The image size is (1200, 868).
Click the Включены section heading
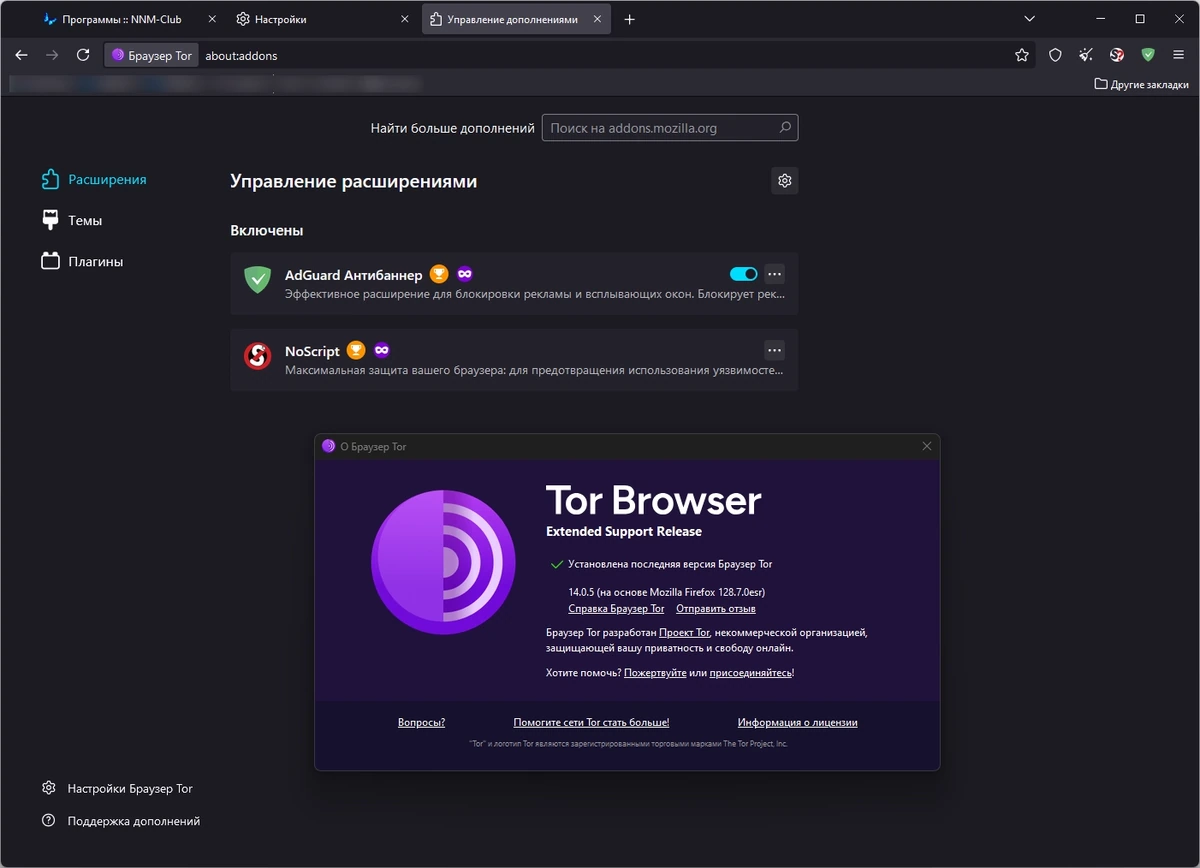click(267, 230)
